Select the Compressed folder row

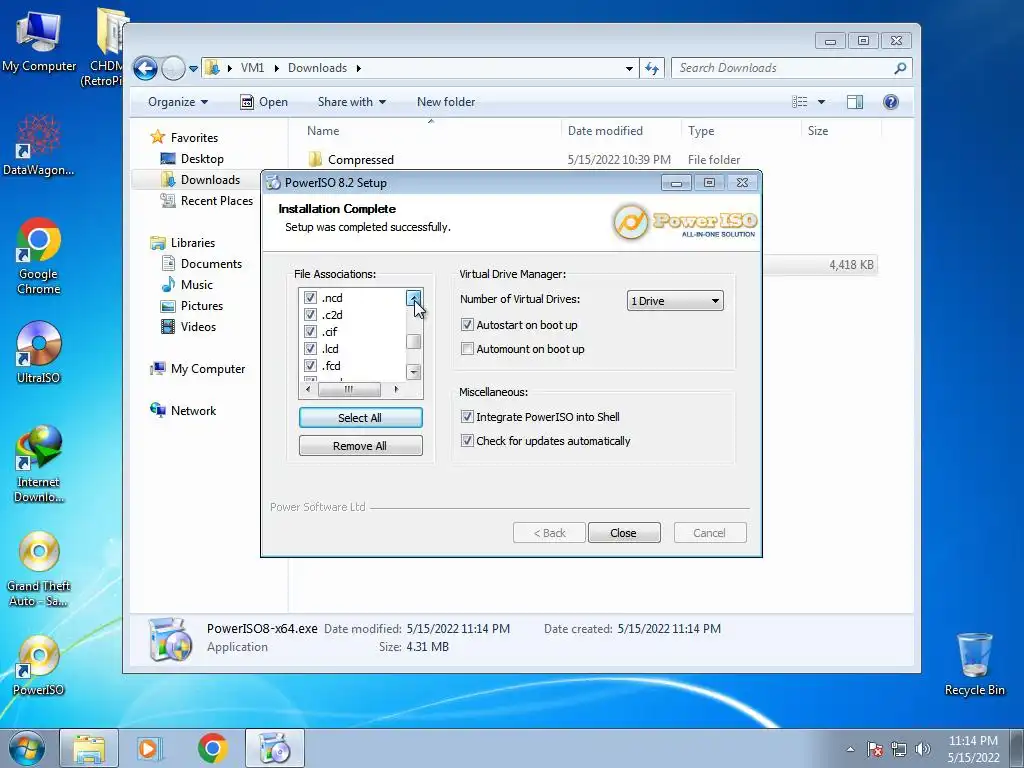tap(591, 159)
